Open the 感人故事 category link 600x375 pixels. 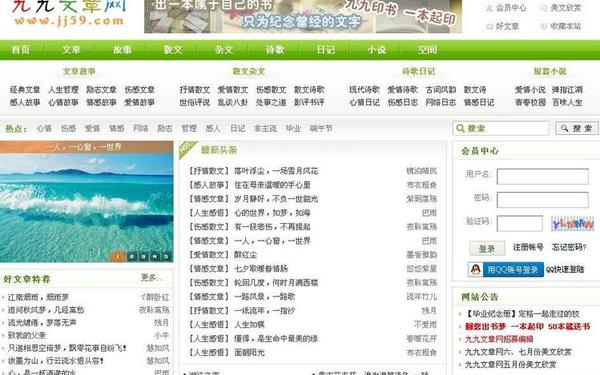click(x=25, y=102)
